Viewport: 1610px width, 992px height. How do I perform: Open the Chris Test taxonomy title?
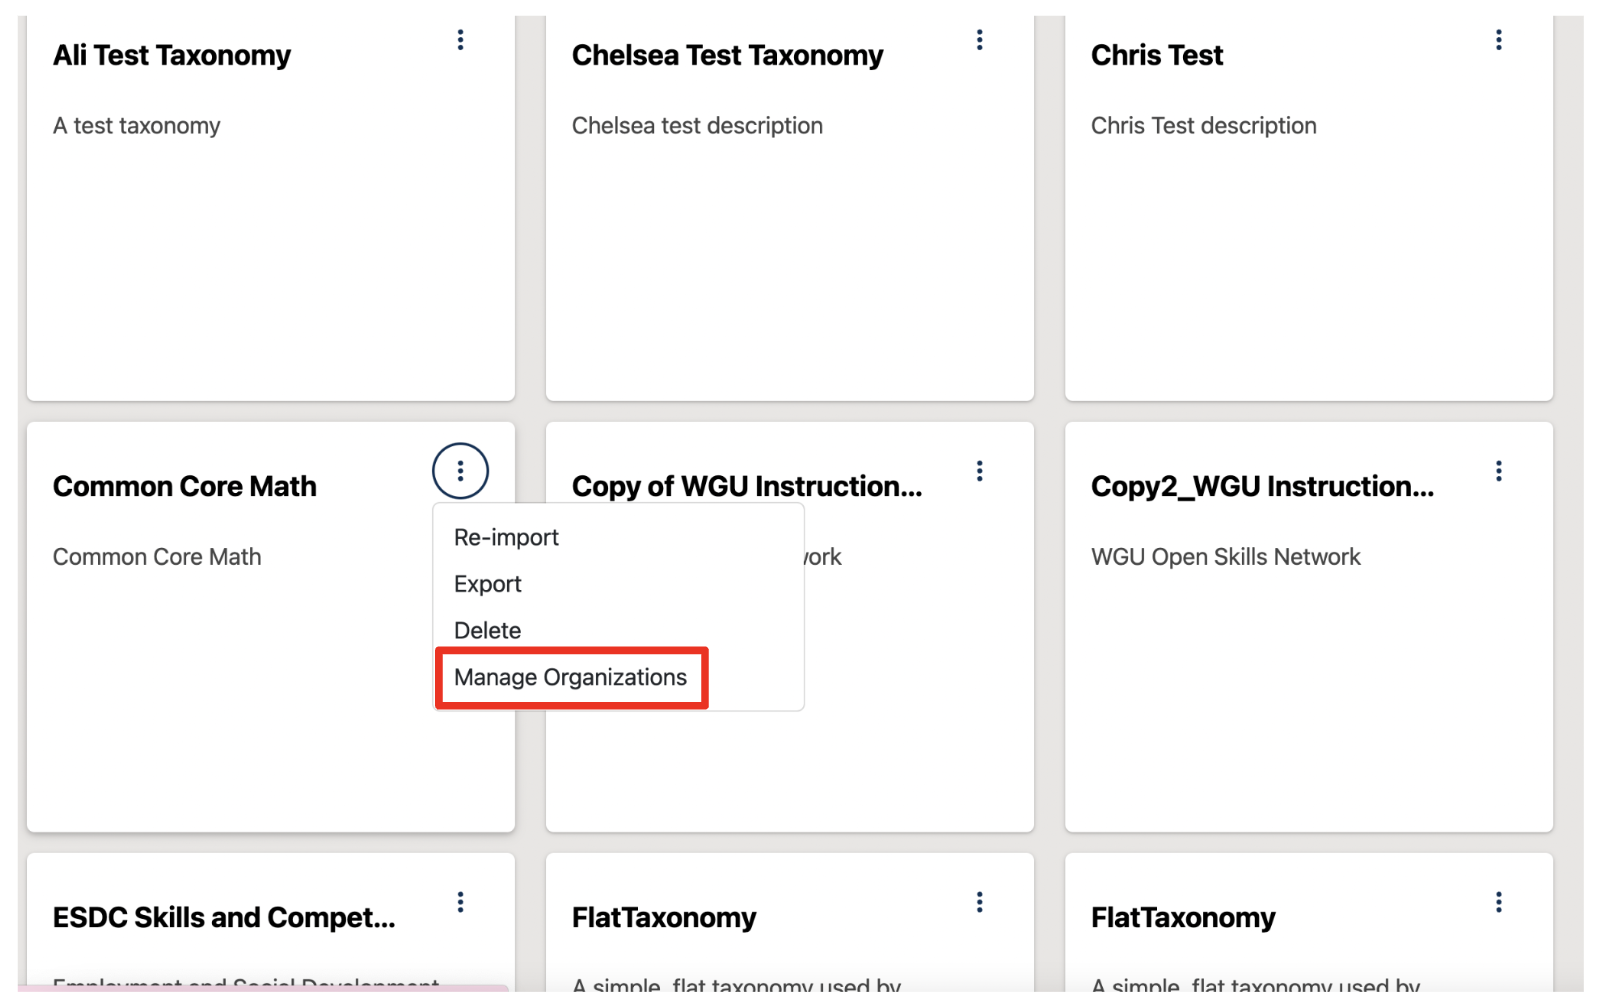(1156, 56)
